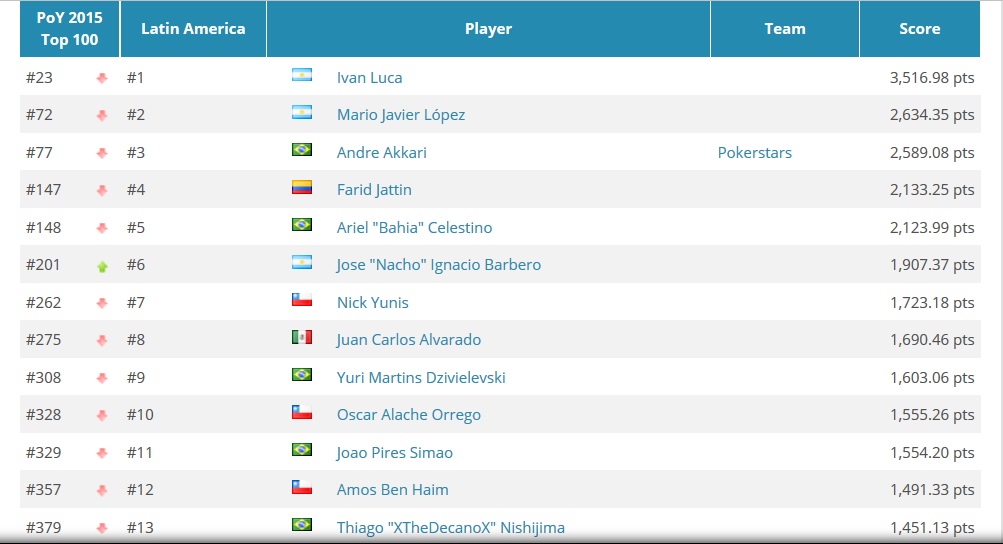The image size is (1003, 544).
Task: Click the Colombia flag beside Farid Jattin
Action: (302, 187)
